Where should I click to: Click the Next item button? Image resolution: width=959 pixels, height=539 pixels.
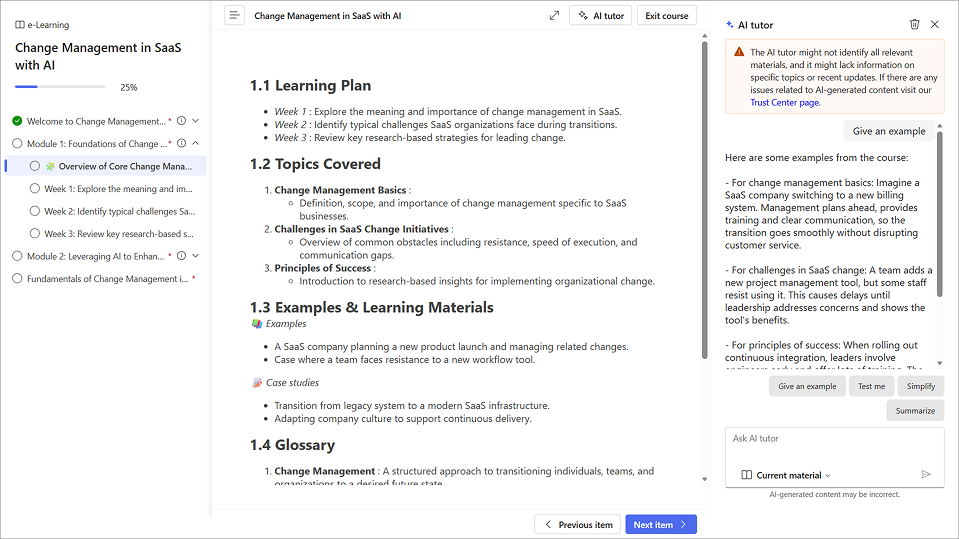660,524
